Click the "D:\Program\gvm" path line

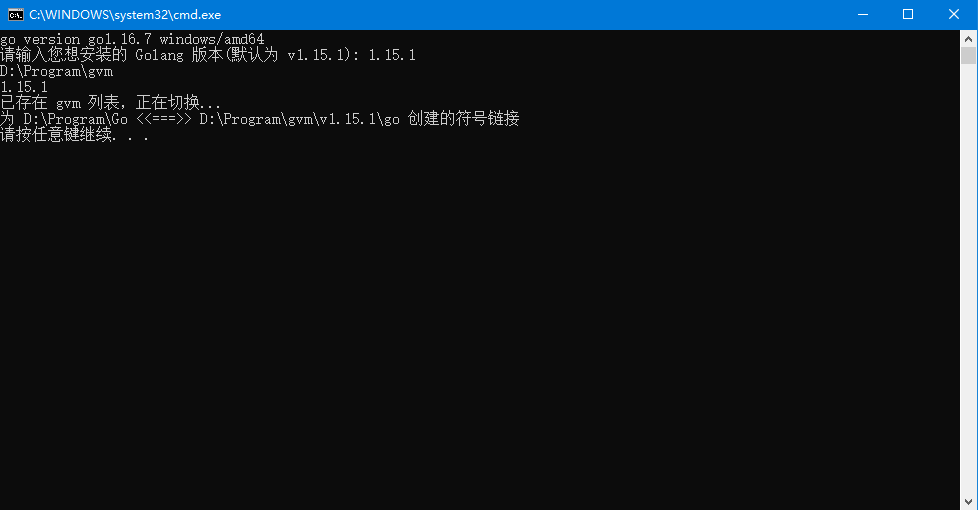coord(57,71)
